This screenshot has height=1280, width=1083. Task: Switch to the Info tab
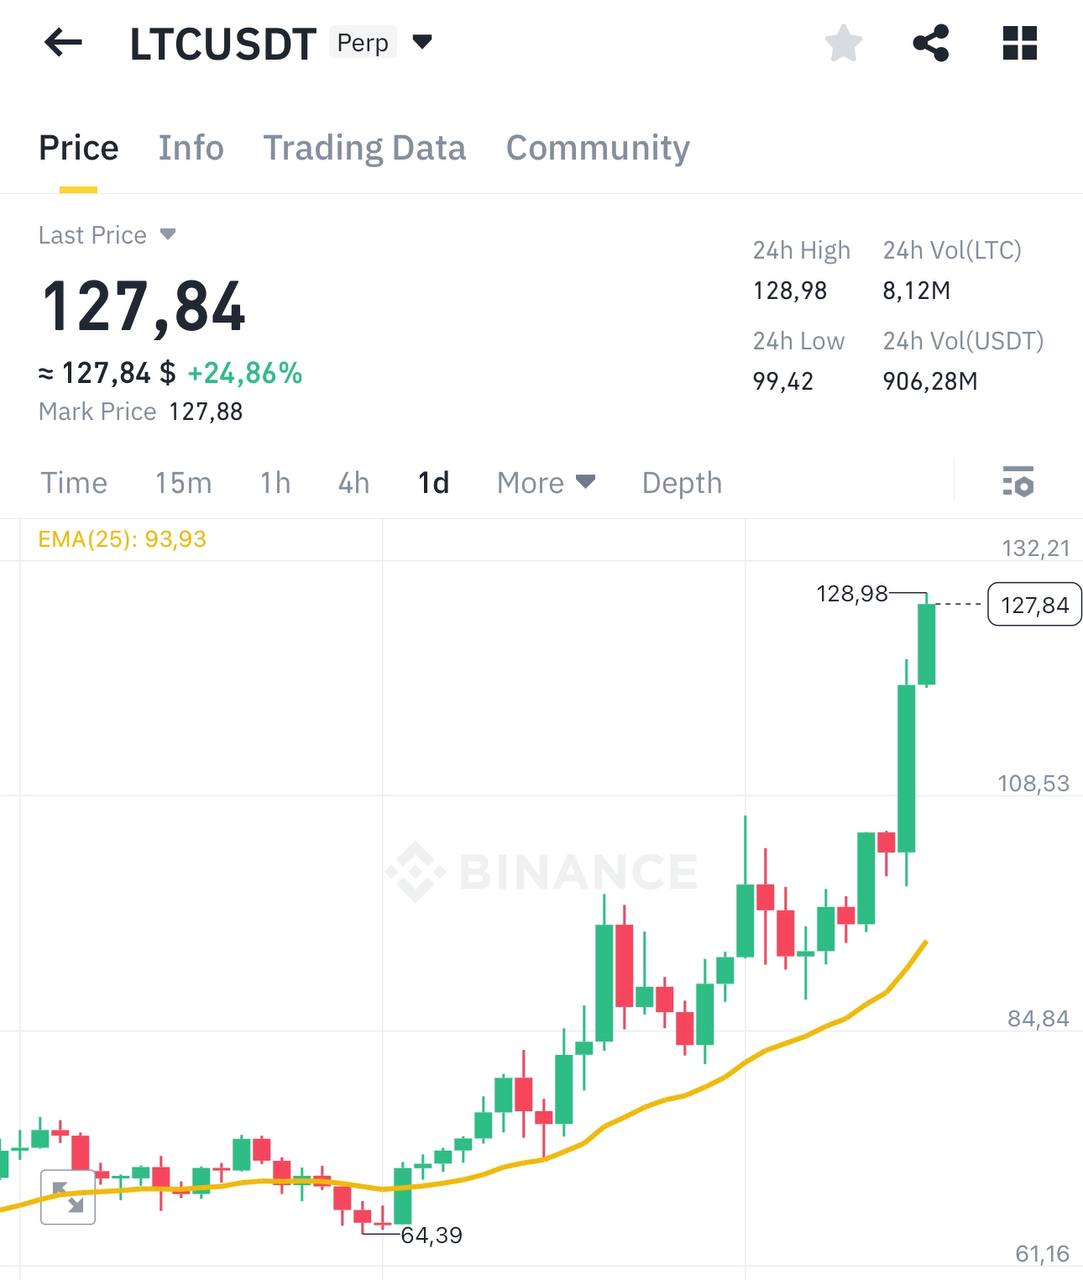click(191, 148)
